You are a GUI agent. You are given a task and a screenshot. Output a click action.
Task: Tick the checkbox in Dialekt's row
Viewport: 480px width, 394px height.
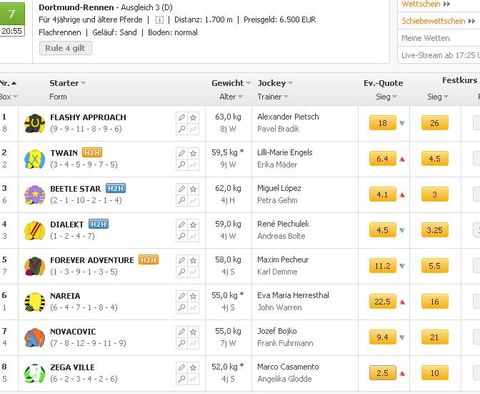point(477,230)
